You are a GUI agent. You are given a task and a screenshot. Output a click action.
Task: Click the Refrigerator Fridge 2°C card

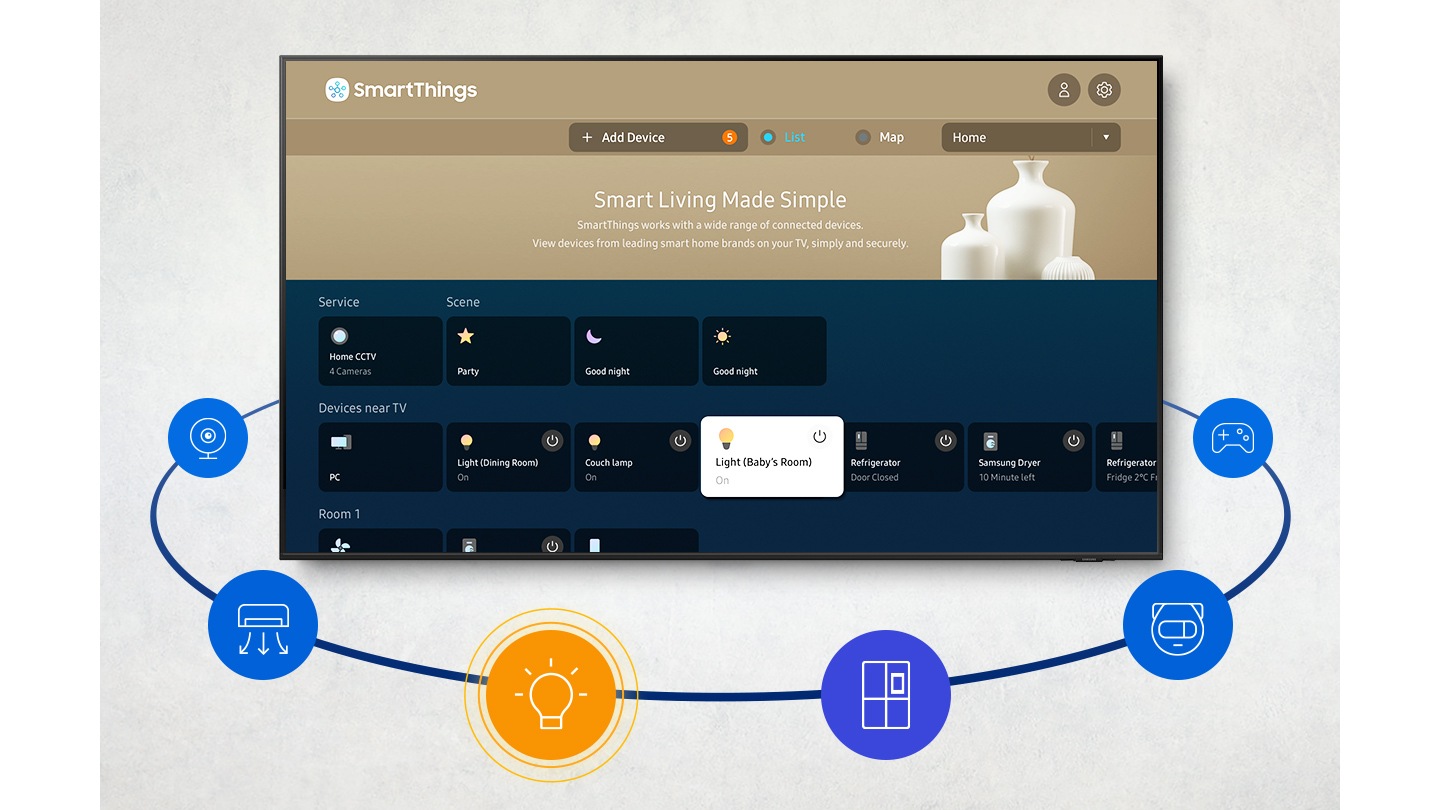click(x=1127, y=457)
